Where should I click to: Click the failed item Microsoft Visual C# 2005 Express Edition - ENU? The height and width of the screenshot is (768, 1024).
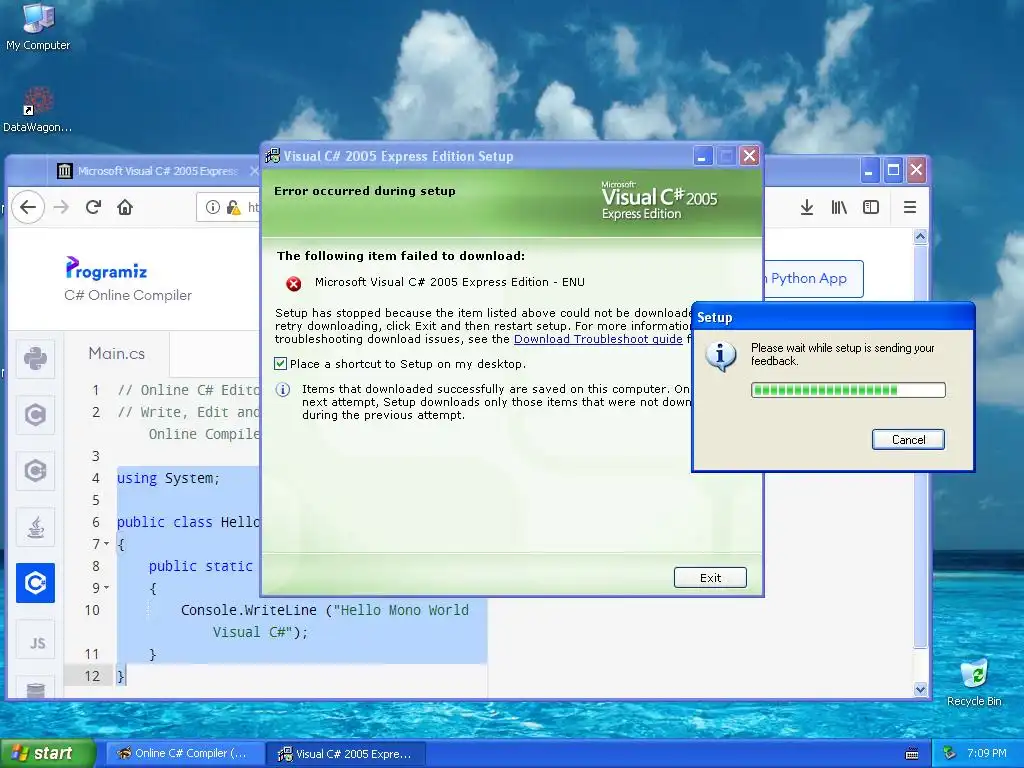(449, 282)
